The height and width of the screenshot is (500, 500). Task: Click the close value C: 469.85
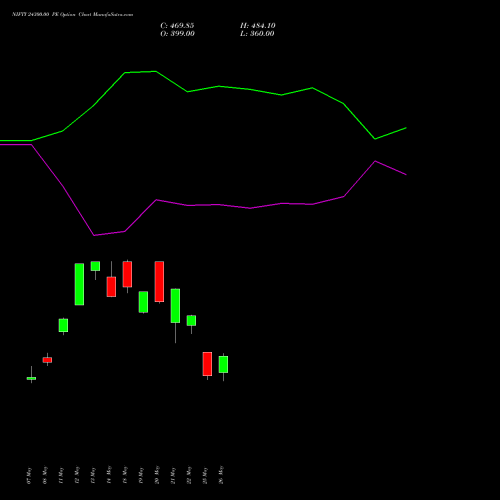(177, 26)
